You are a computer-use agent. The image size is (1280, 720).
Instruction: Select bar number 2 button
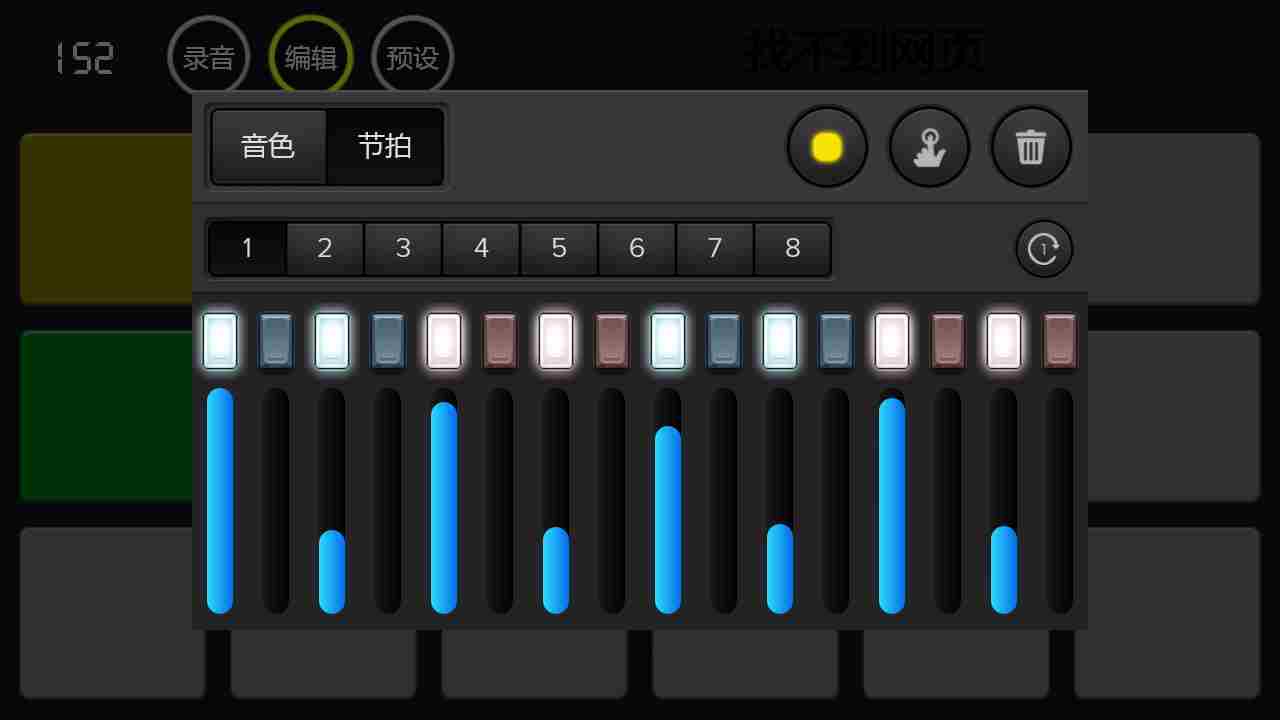(324, 248)
